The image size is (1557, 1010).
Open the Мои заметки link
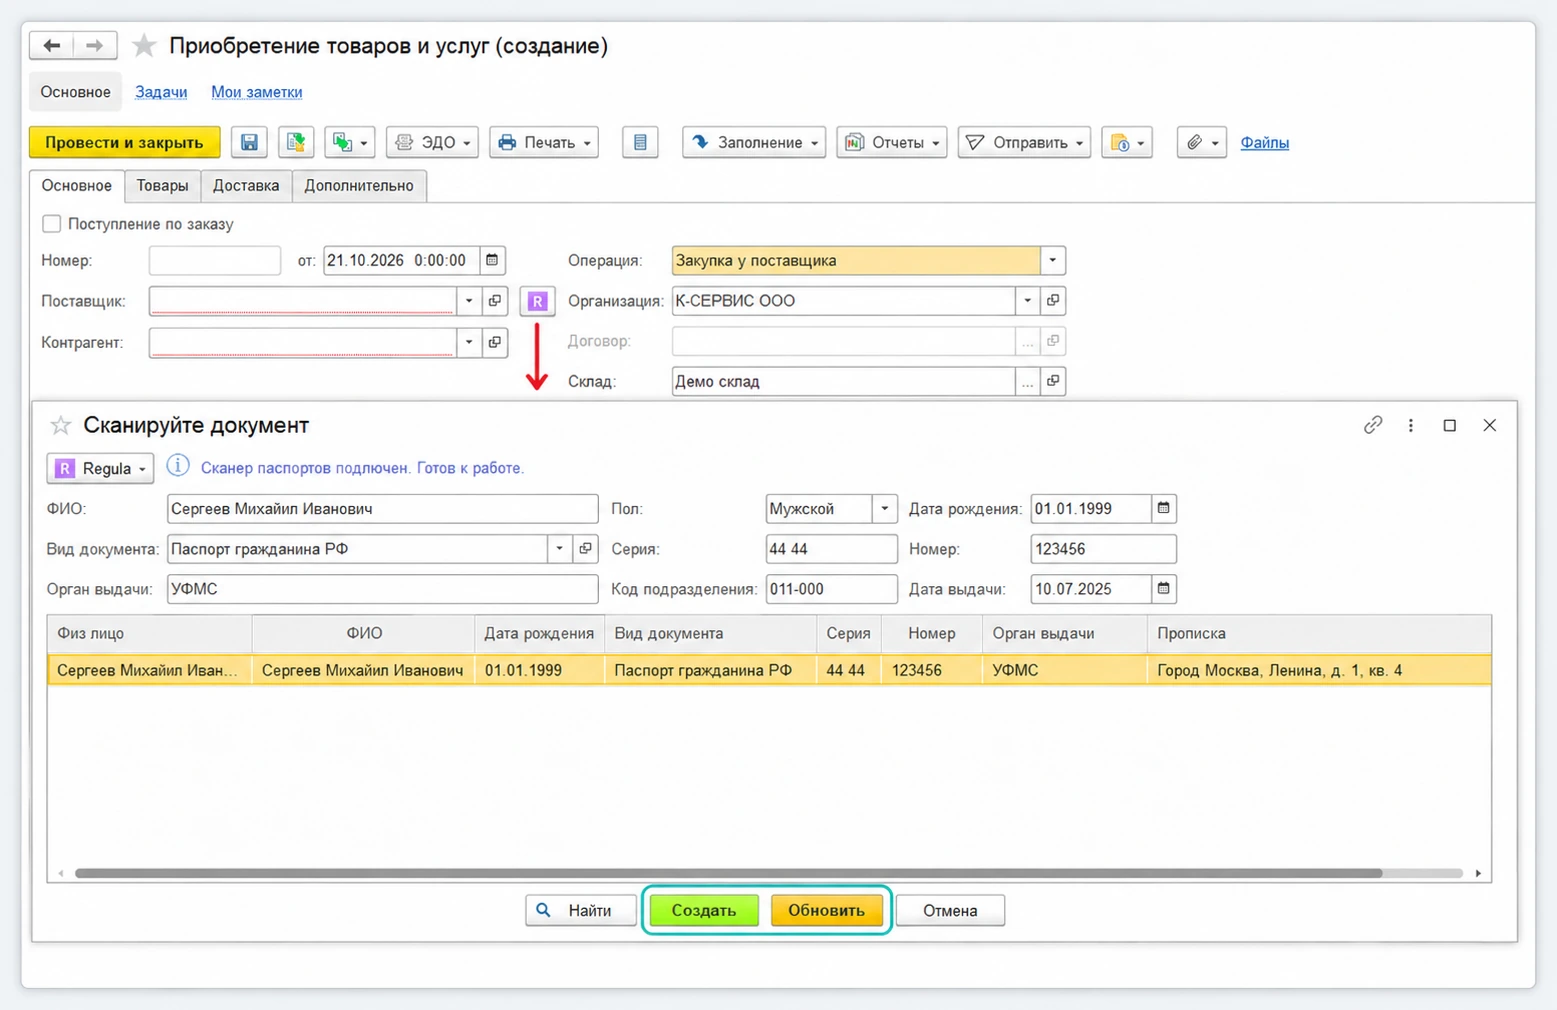(257, 92)
